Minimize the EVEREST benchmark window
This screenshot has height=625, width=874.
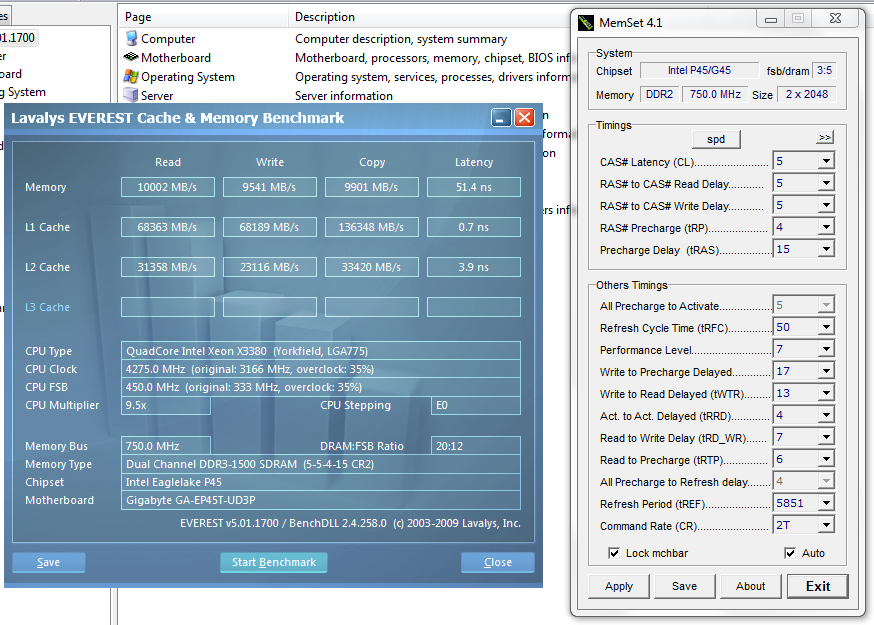[x=501, y=118]
